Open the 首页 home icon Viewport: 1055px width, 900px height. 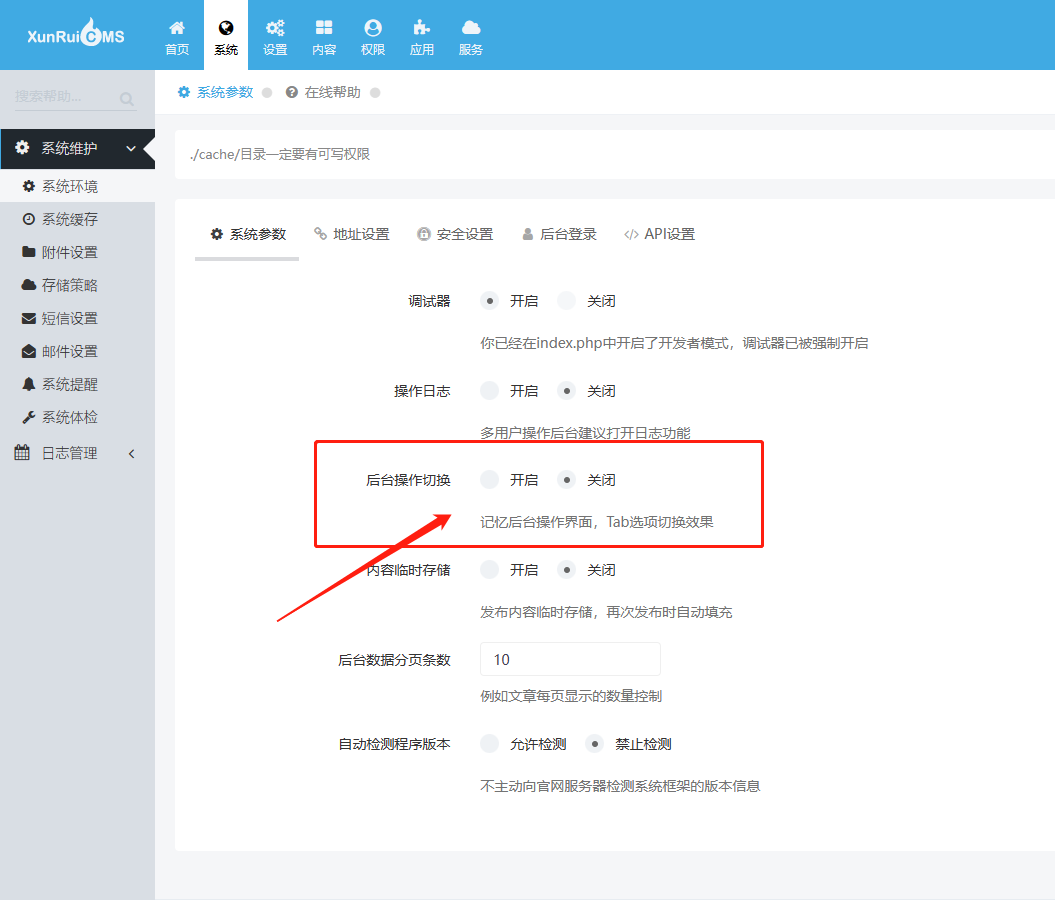click(x=177, y=28)
